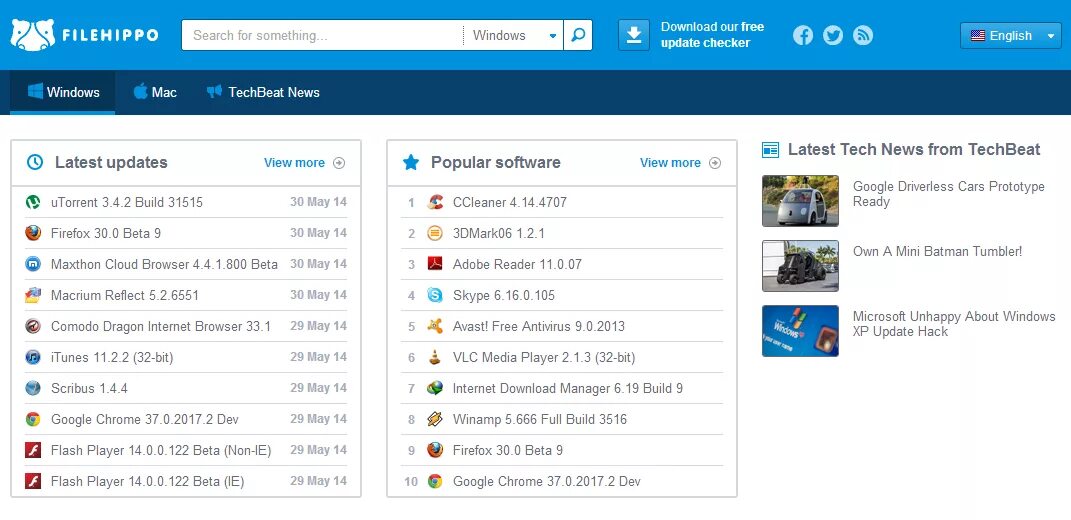Open uTorrent 3.4.2 Build 31515

(x=126, y=202)
